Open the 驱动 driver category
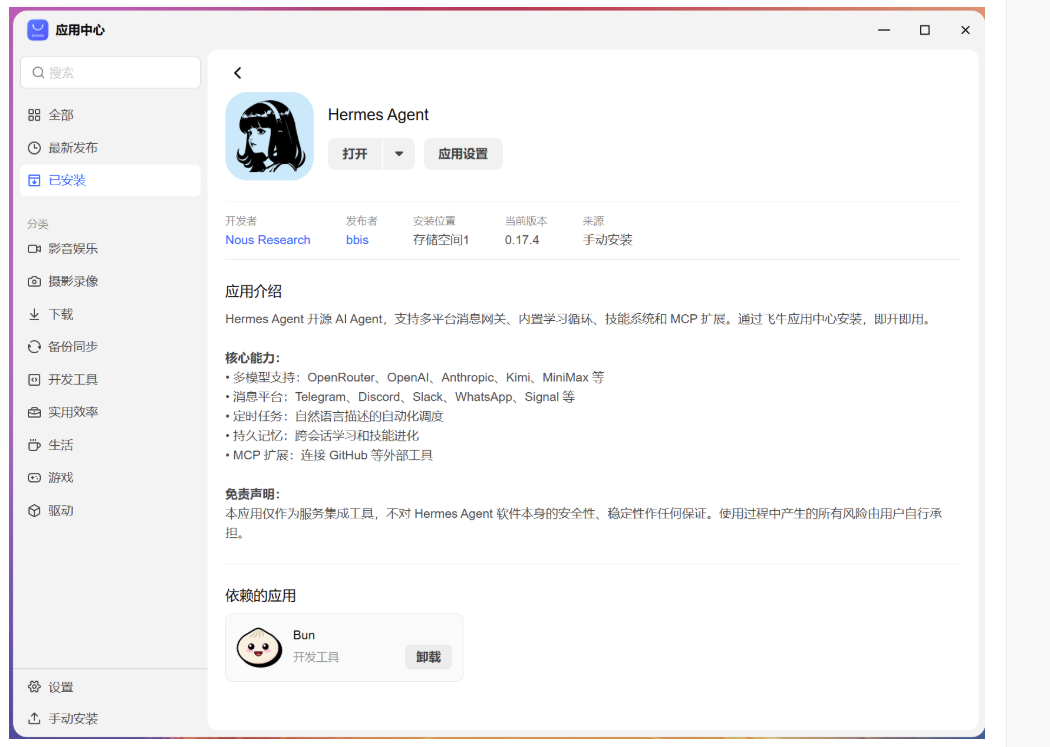The height and width of the screenshot is (747, 1050). tap(110, 511)
